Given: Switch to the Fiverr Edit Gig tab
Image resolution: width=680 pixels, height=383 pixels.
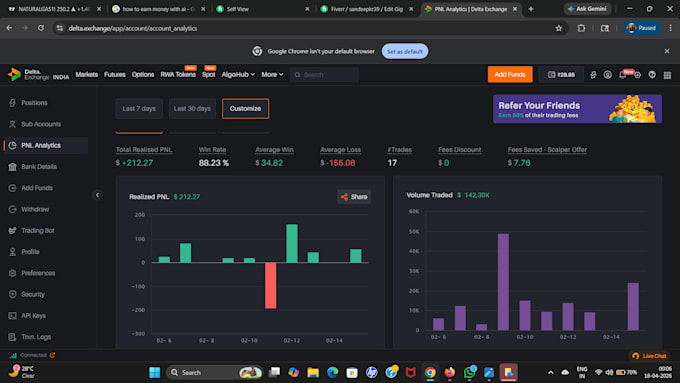Looking at the screenshot, I should tap(366, 9).
